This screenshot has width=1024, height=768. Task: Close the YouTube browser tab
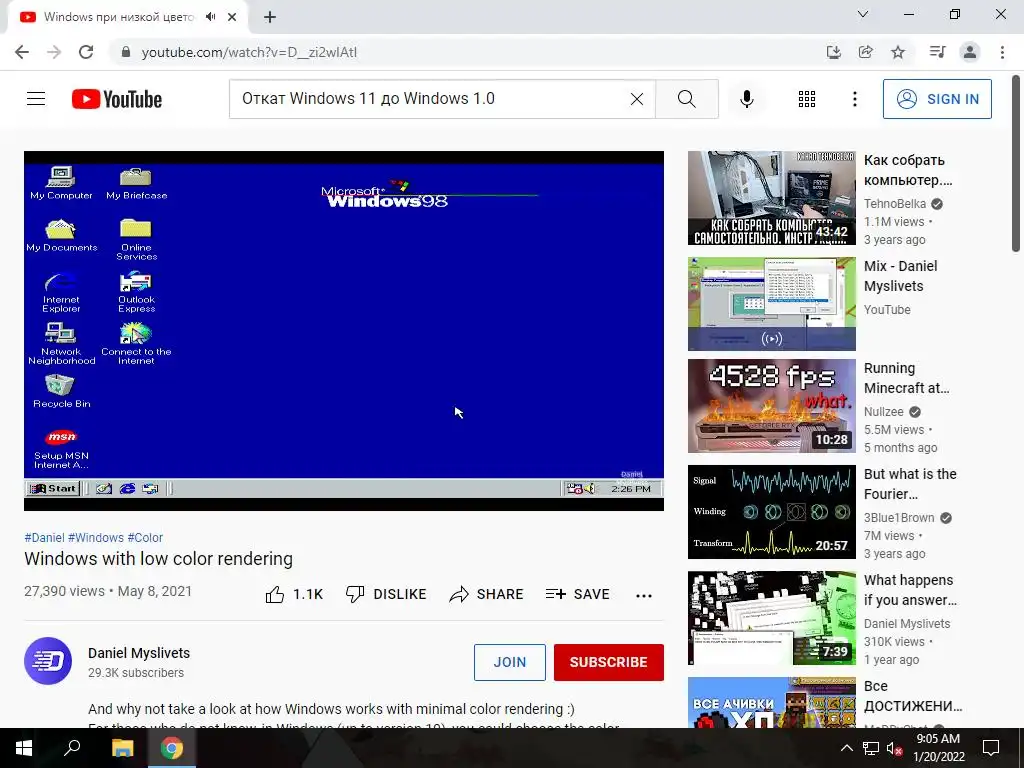point(232,17)
